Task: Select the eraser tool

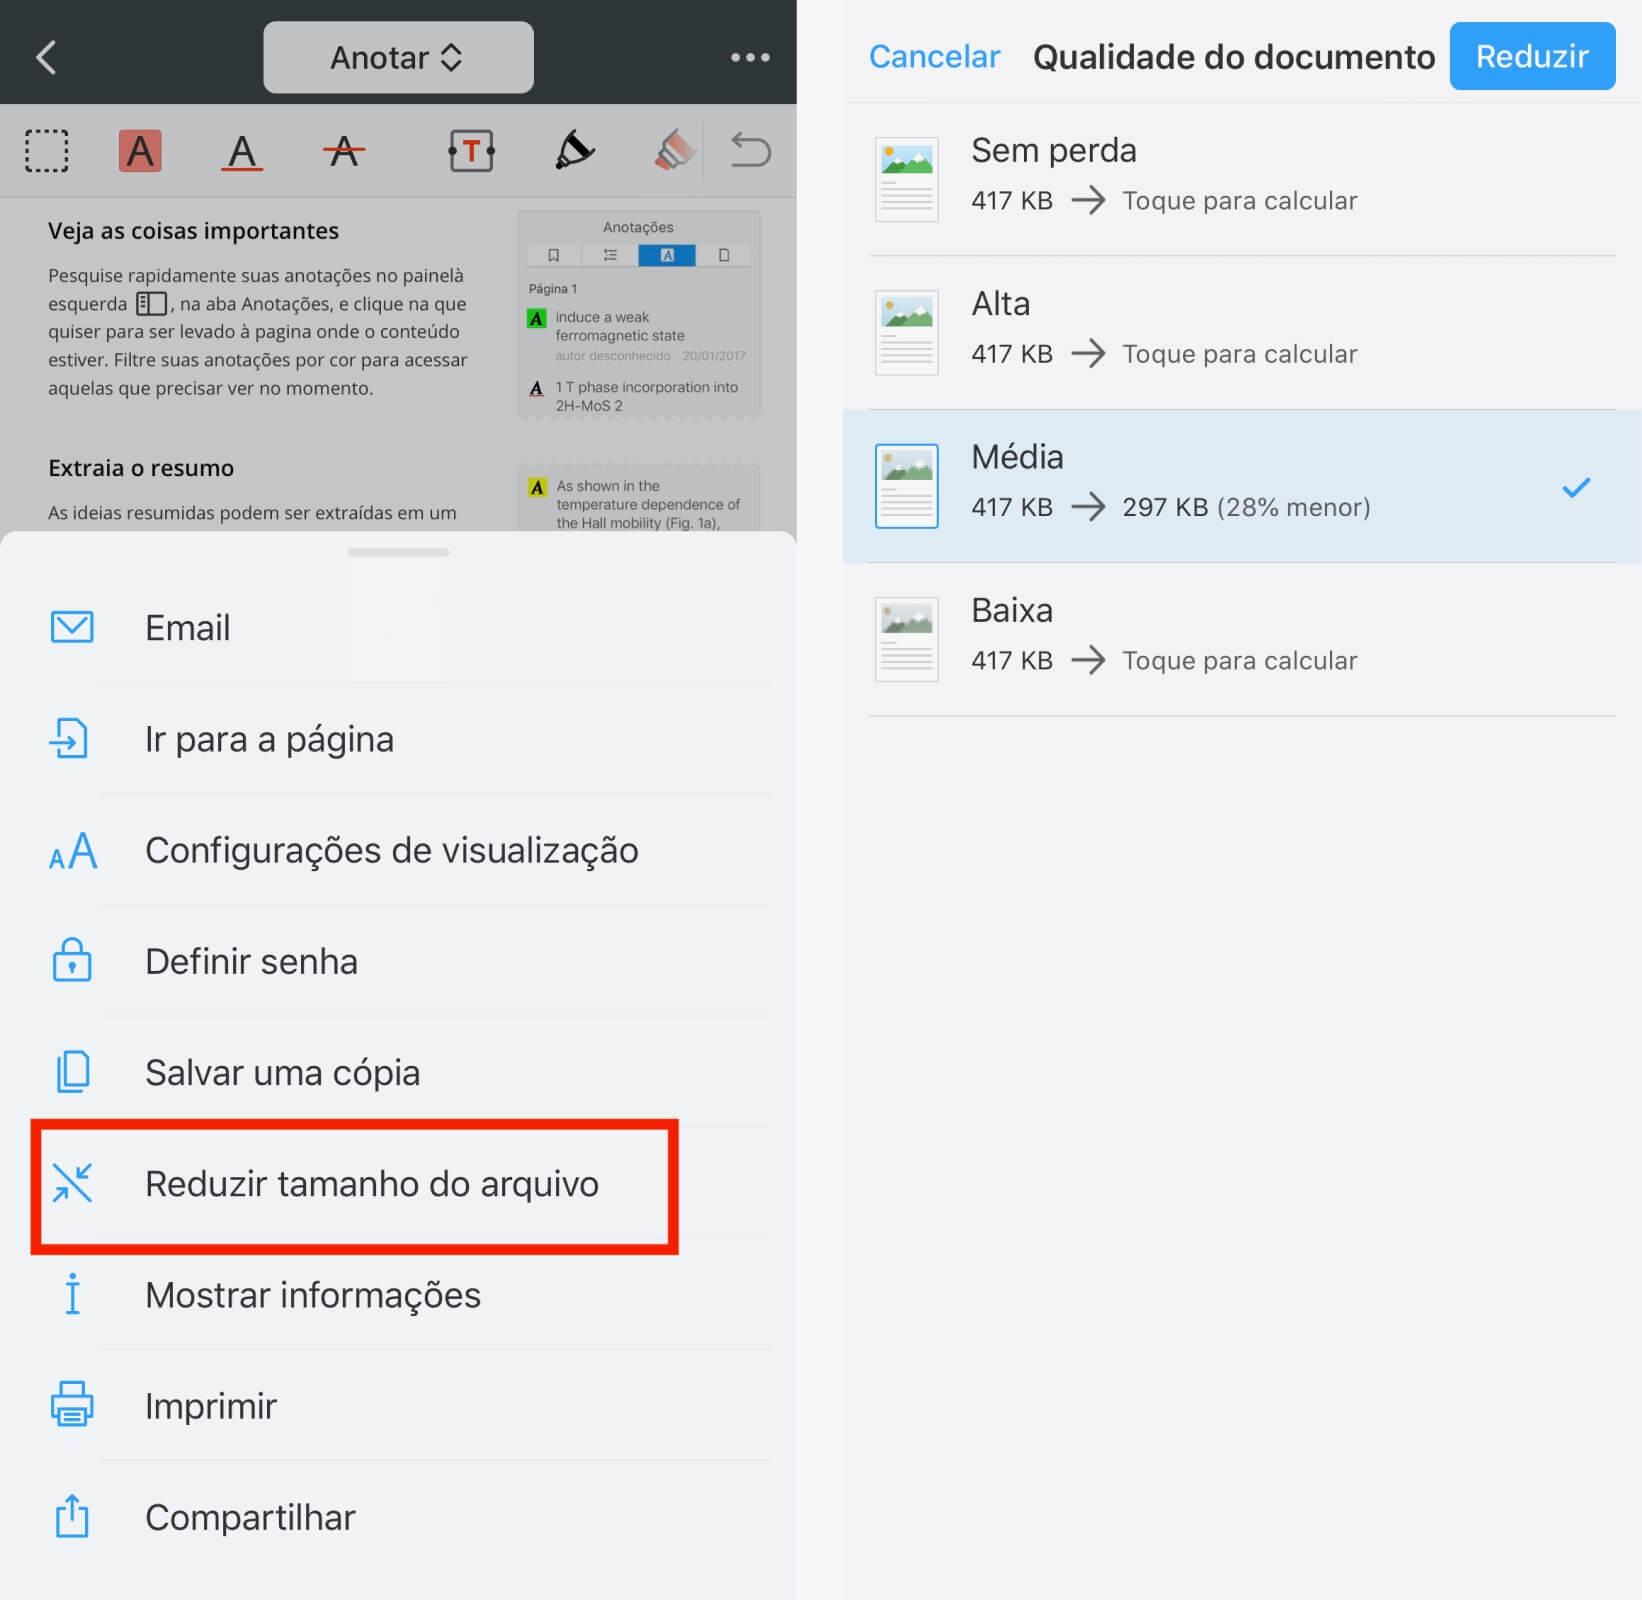Action: click(x=675, y=151)
